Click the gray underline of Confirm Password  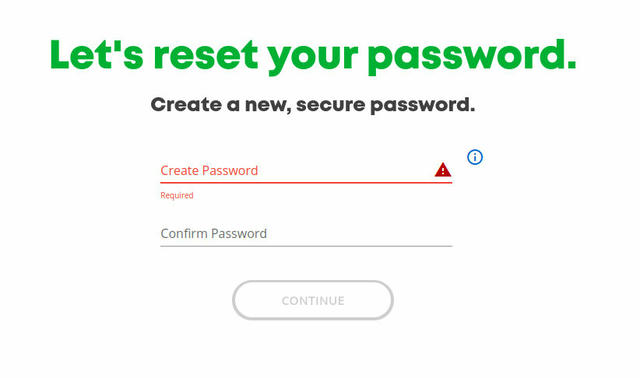point(306,246)
